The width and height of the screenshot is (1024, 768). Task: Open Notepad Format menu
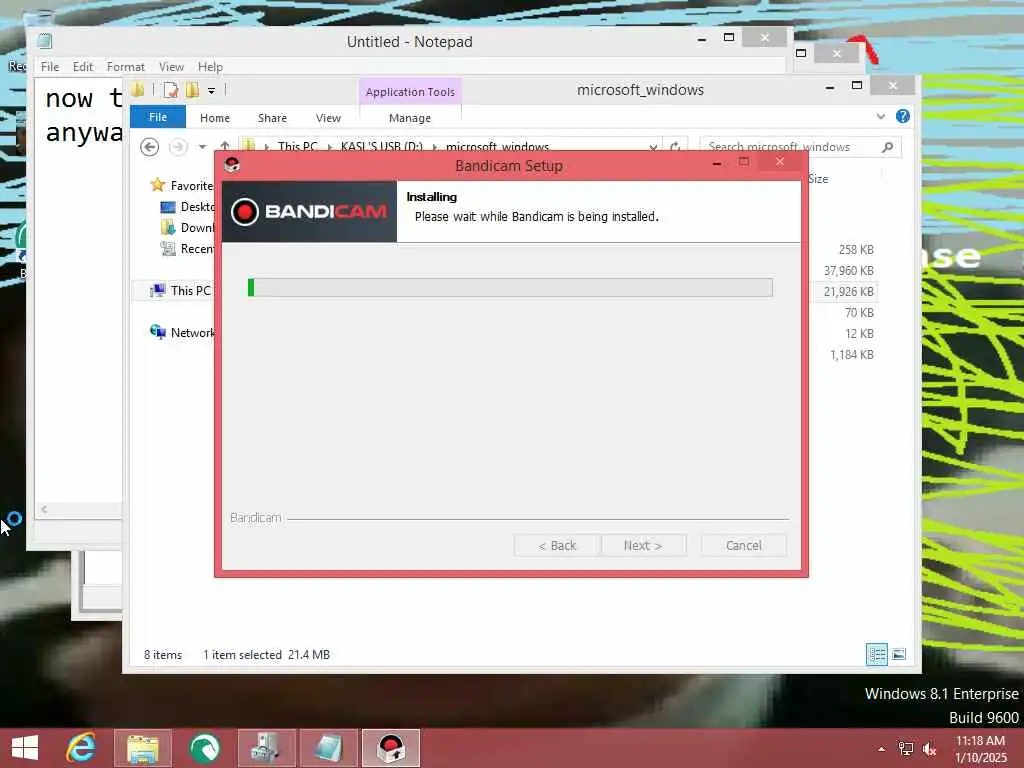[x=125, y=67]
